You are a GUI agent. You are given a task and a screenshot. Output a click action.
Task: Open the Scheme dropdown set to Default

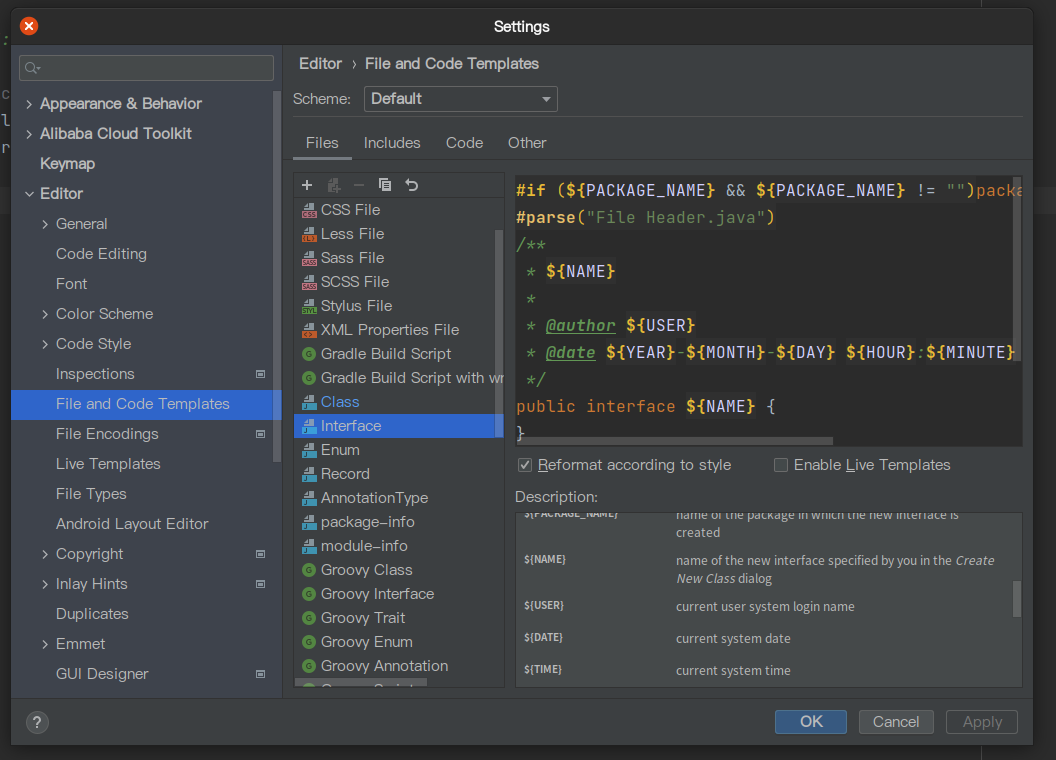coord(461,99)
